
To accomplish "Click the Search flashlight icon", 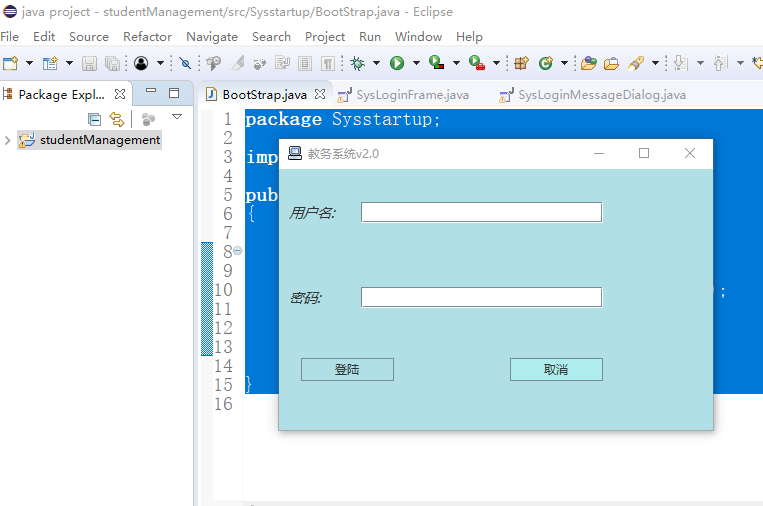I will coord(636,63).
